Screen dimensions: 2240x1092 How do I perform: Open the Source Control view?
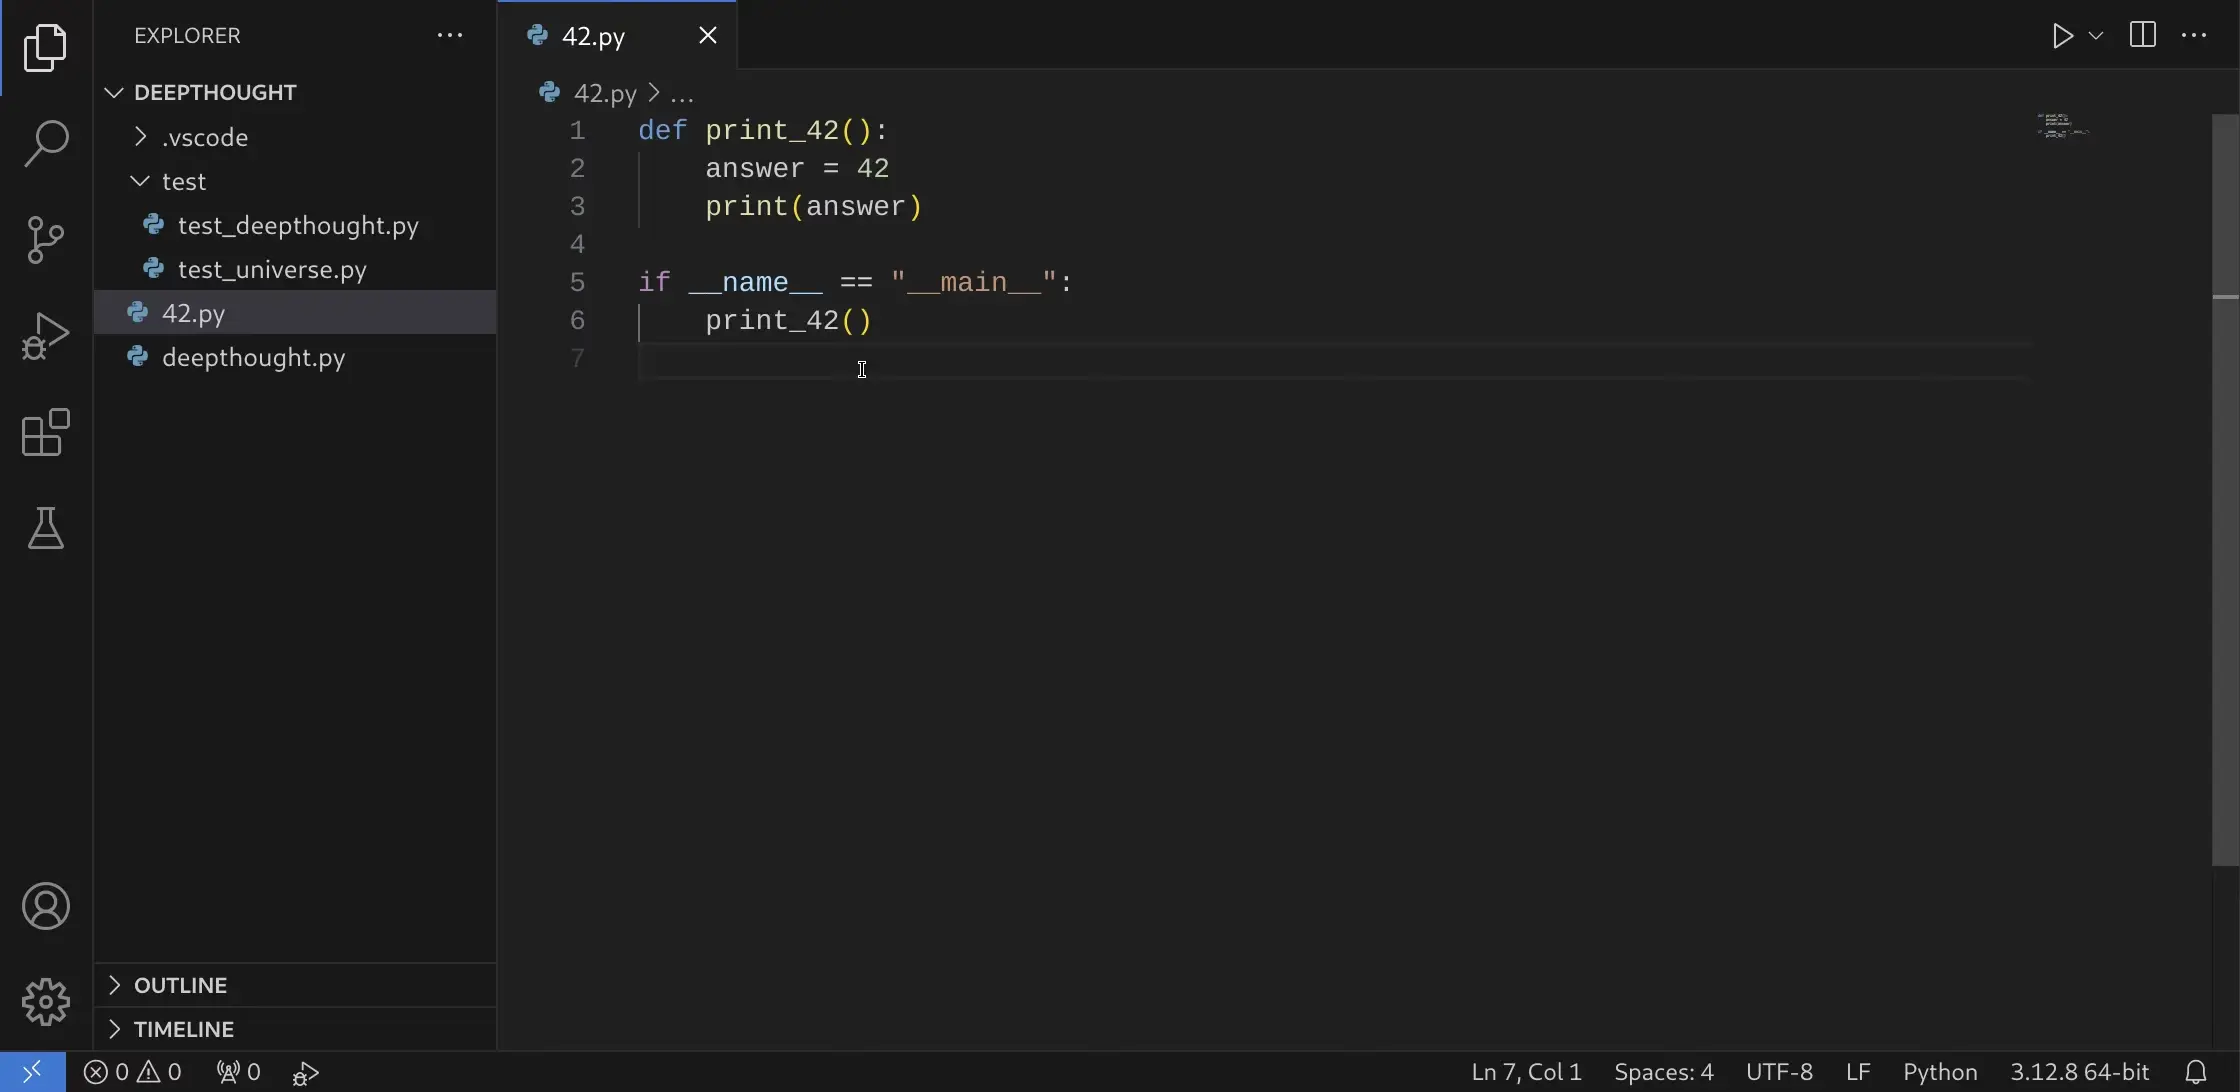pyautogui.click(x=44, y=239)
